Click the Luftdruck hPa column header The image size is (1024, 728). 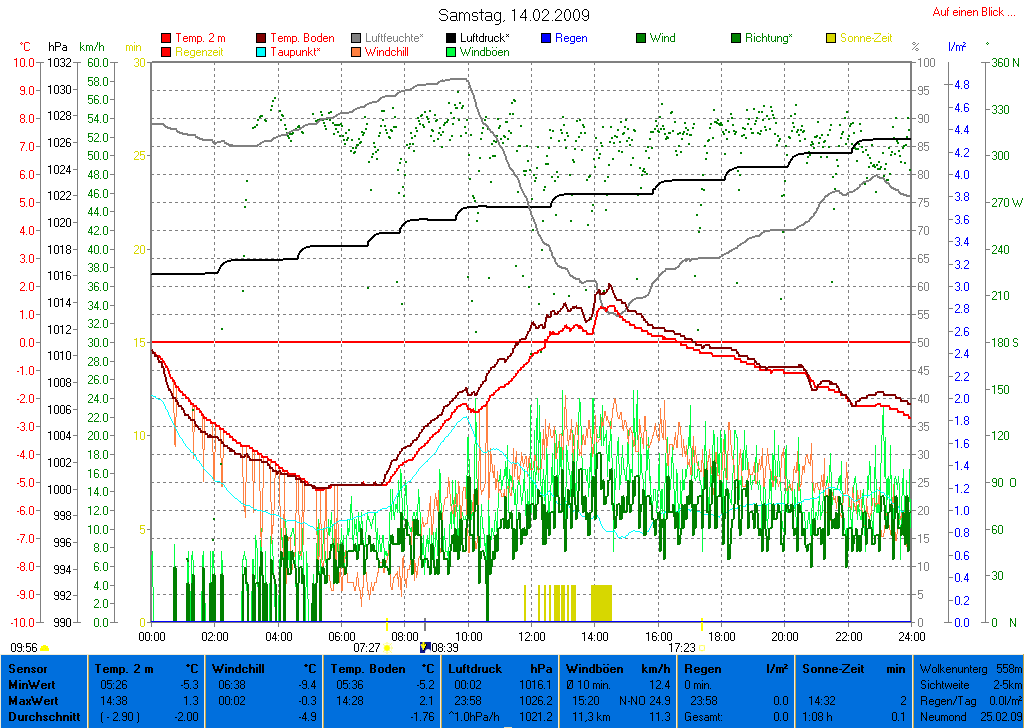(x=499, y=668)
